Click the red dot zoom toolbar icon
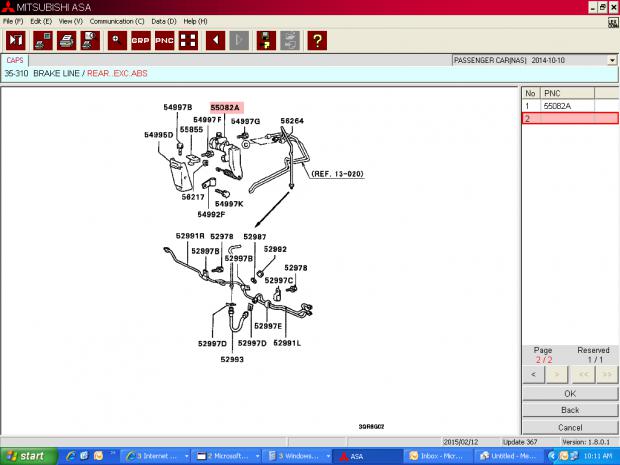 pos(118,40)
